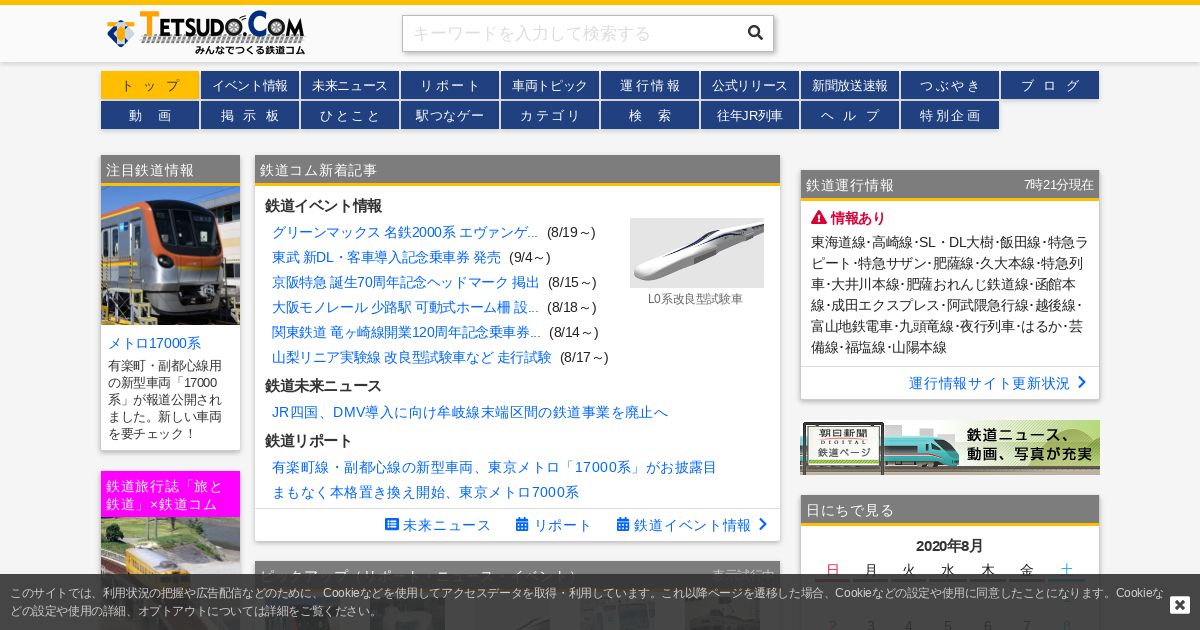Screen dimensions: 1200x630
Task: Open 大阪モノレール 少路駅 可動式ホーム柵 link
Action: [405, 307]
